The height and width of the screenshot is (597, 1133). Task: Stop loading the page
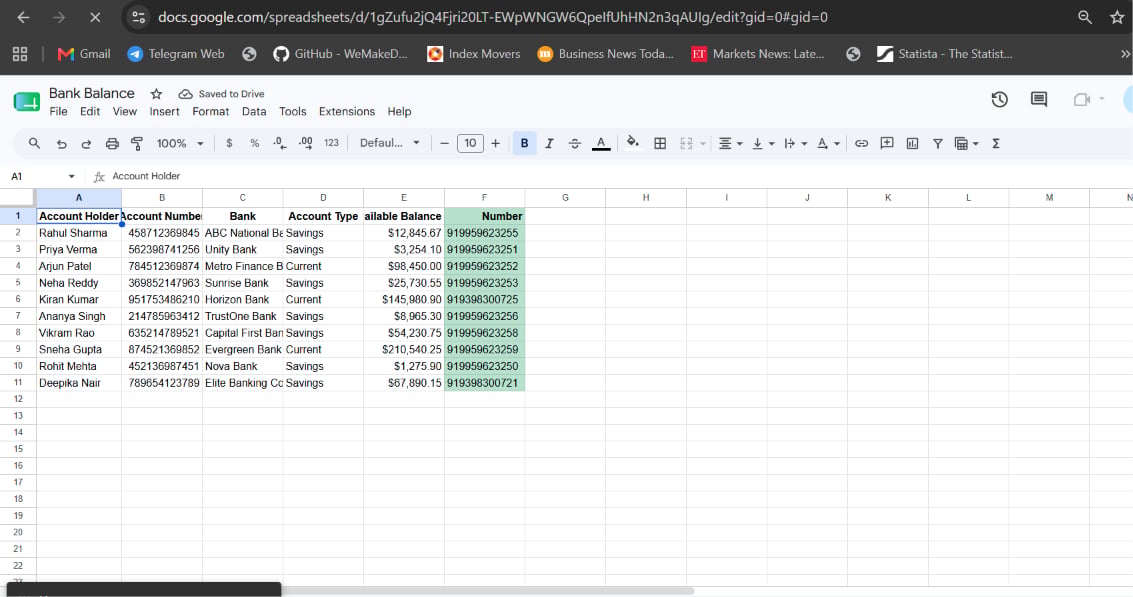95,17
